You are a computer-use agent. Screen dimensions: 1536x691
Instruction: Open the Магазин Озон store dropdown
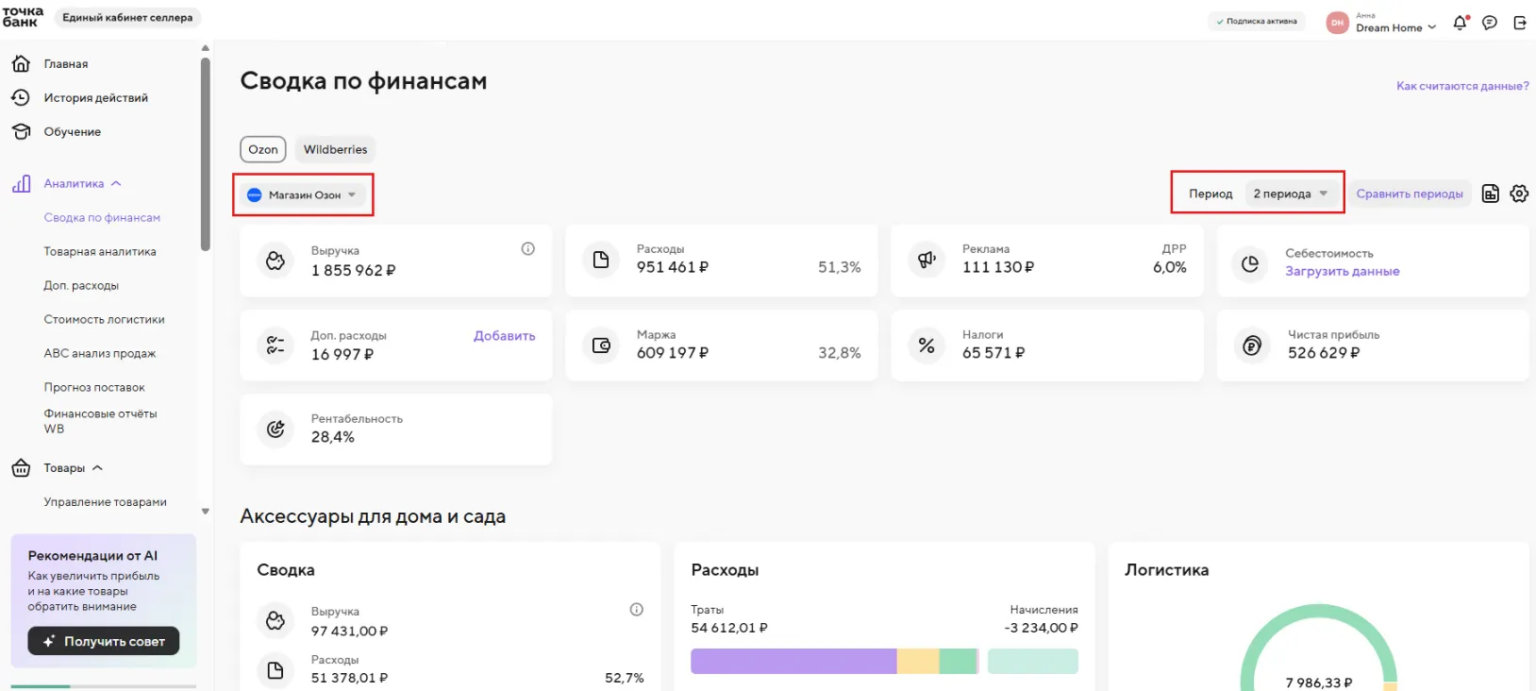click(x=303, y=195)
